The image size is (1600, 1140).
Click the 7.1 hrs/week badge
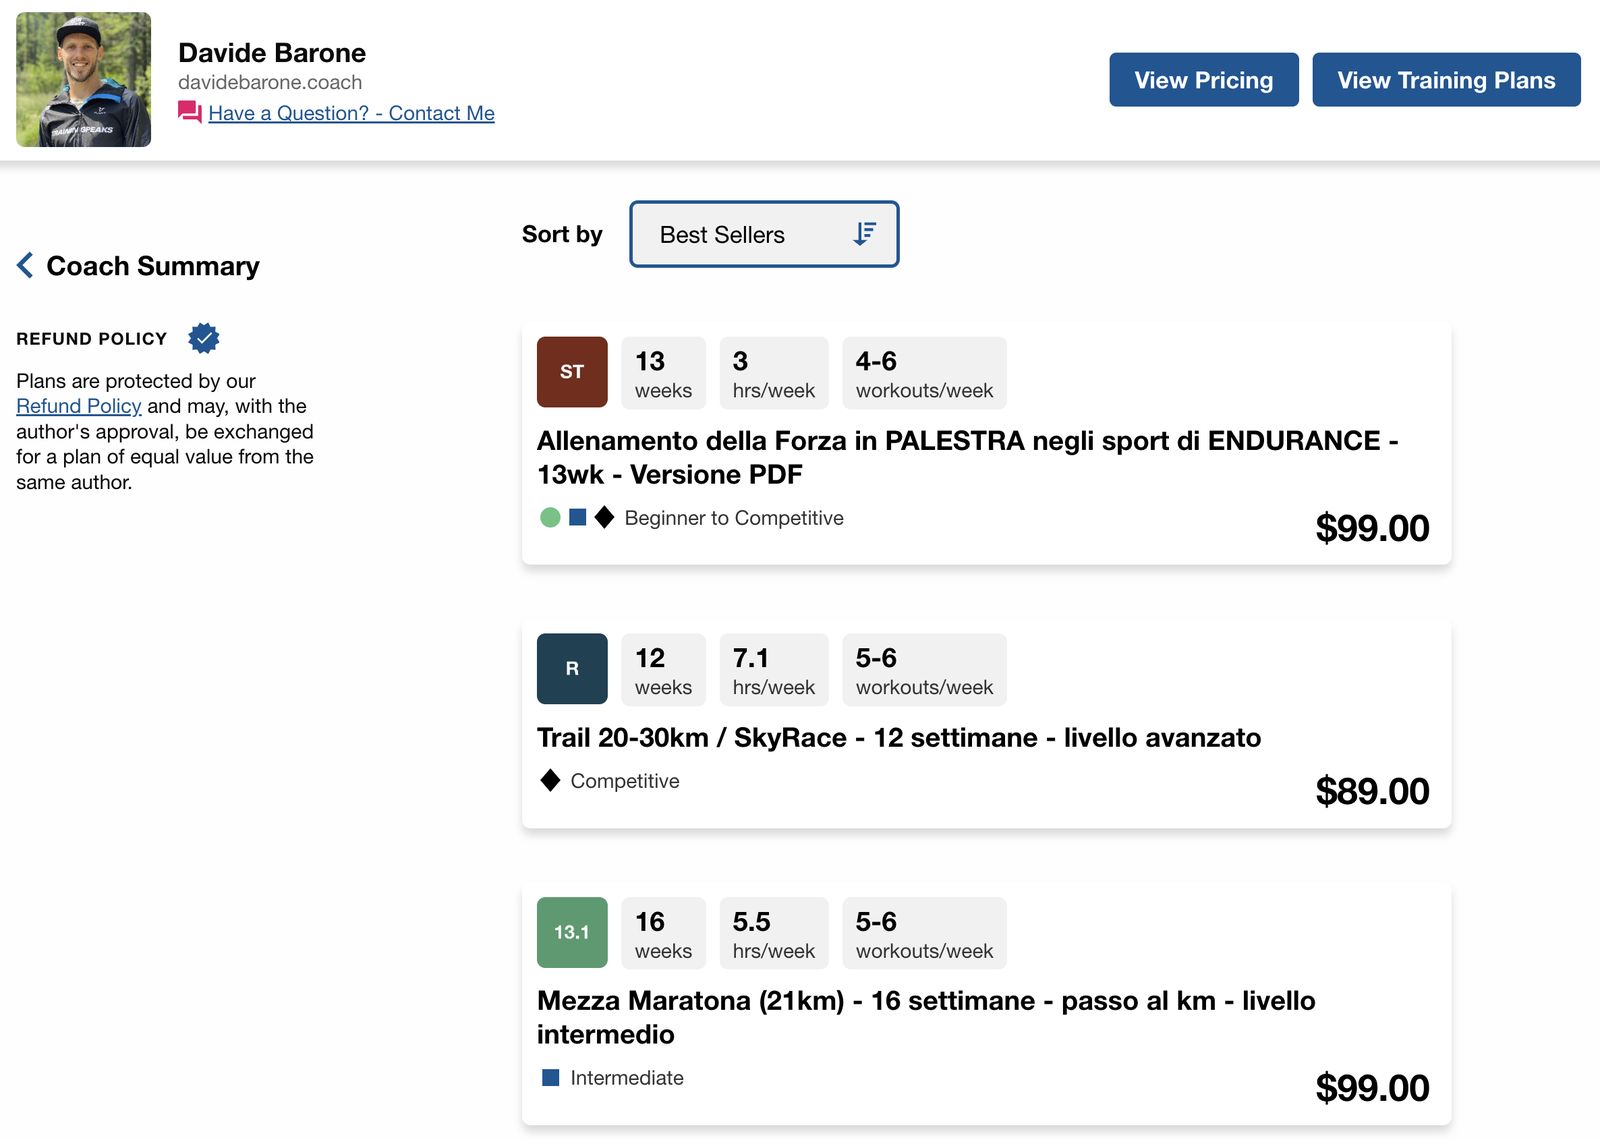tap(774, 670)
